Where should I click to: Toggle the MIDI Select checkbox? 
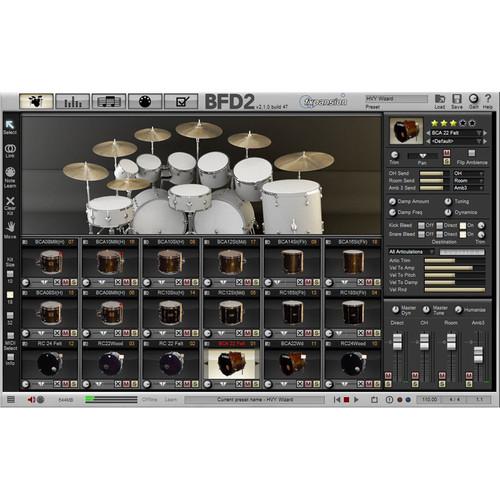(10, 335)
